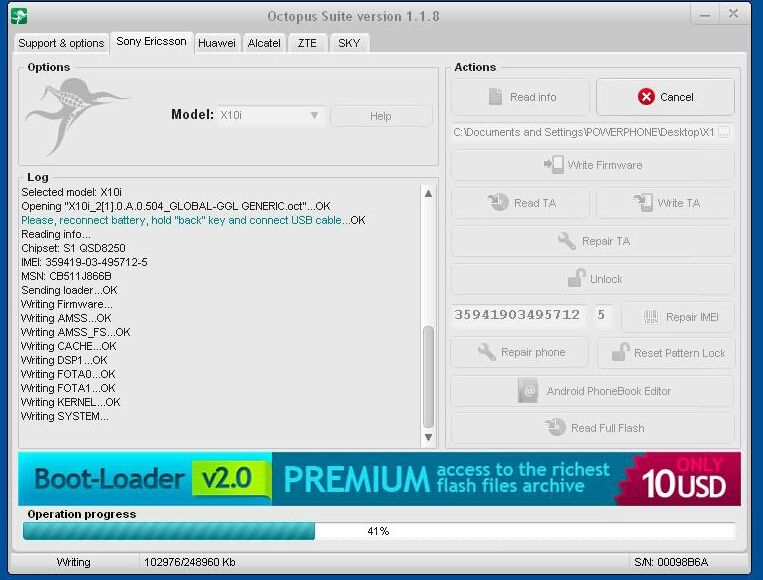763x580 pixels.
Task: Select the Alcatel tab
Action: 264,43
